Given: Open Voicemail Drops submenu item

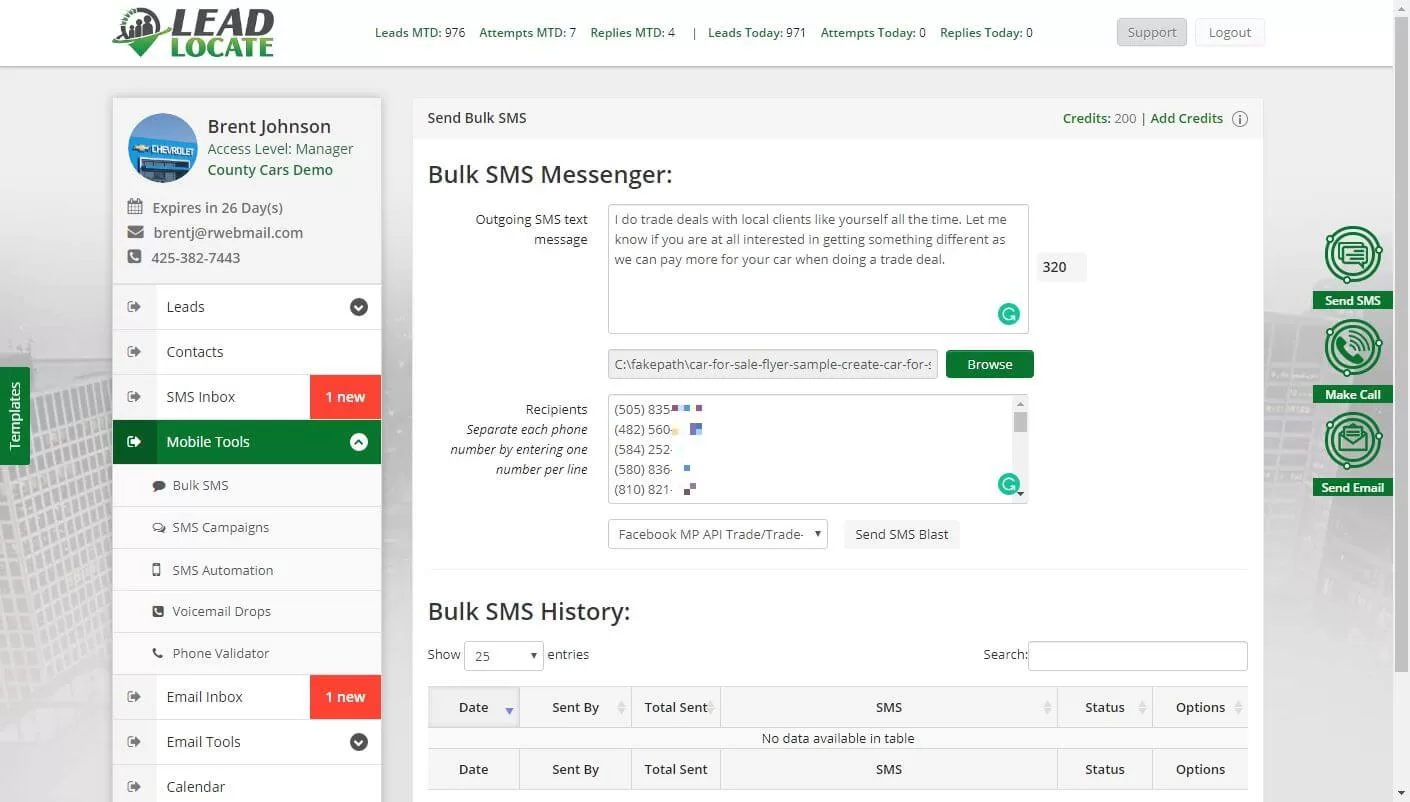Looking at the screenshot, I should (x=247, y=611).
